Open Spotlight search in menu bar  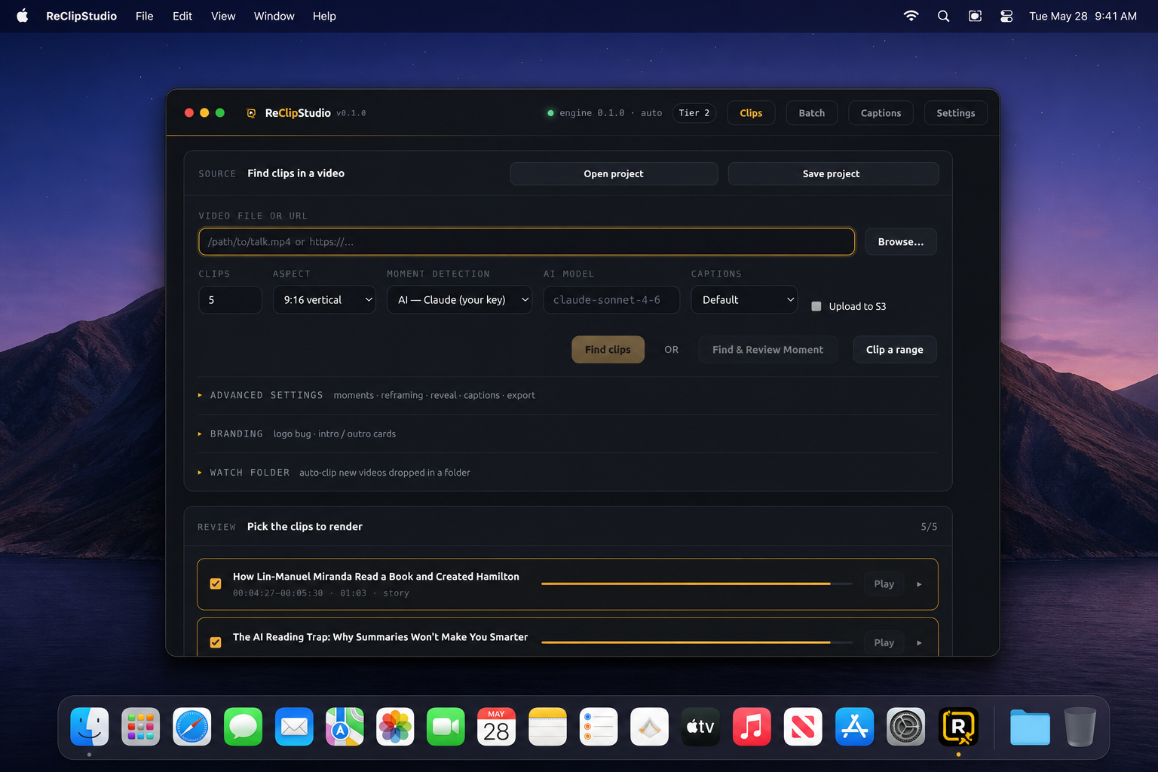943,16
